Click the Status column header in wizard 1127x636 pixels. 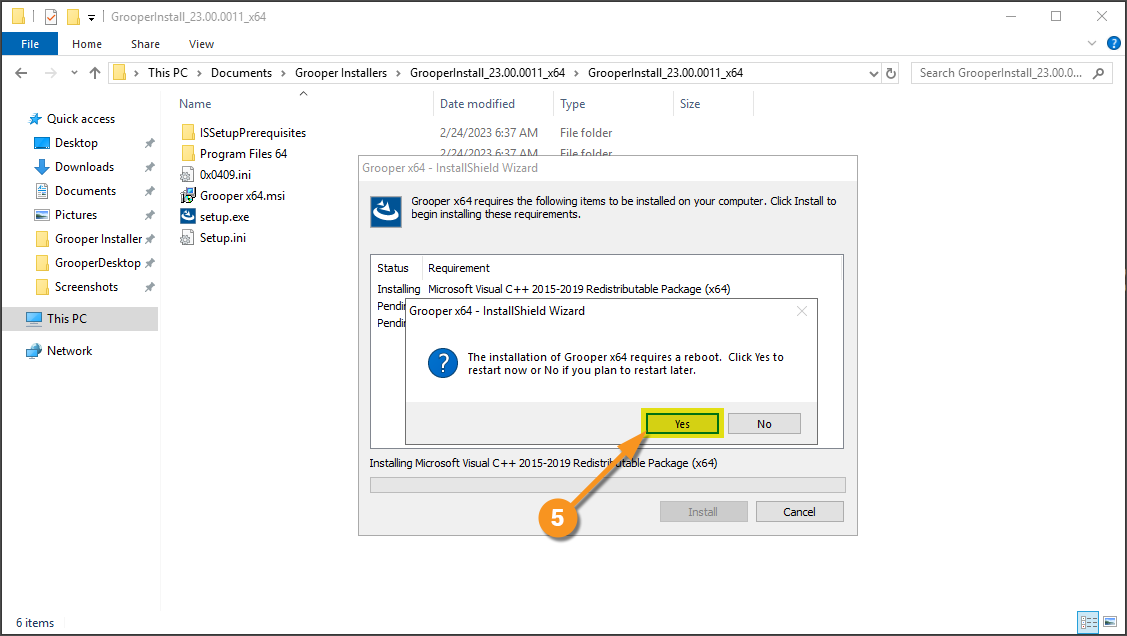point(392,268)
